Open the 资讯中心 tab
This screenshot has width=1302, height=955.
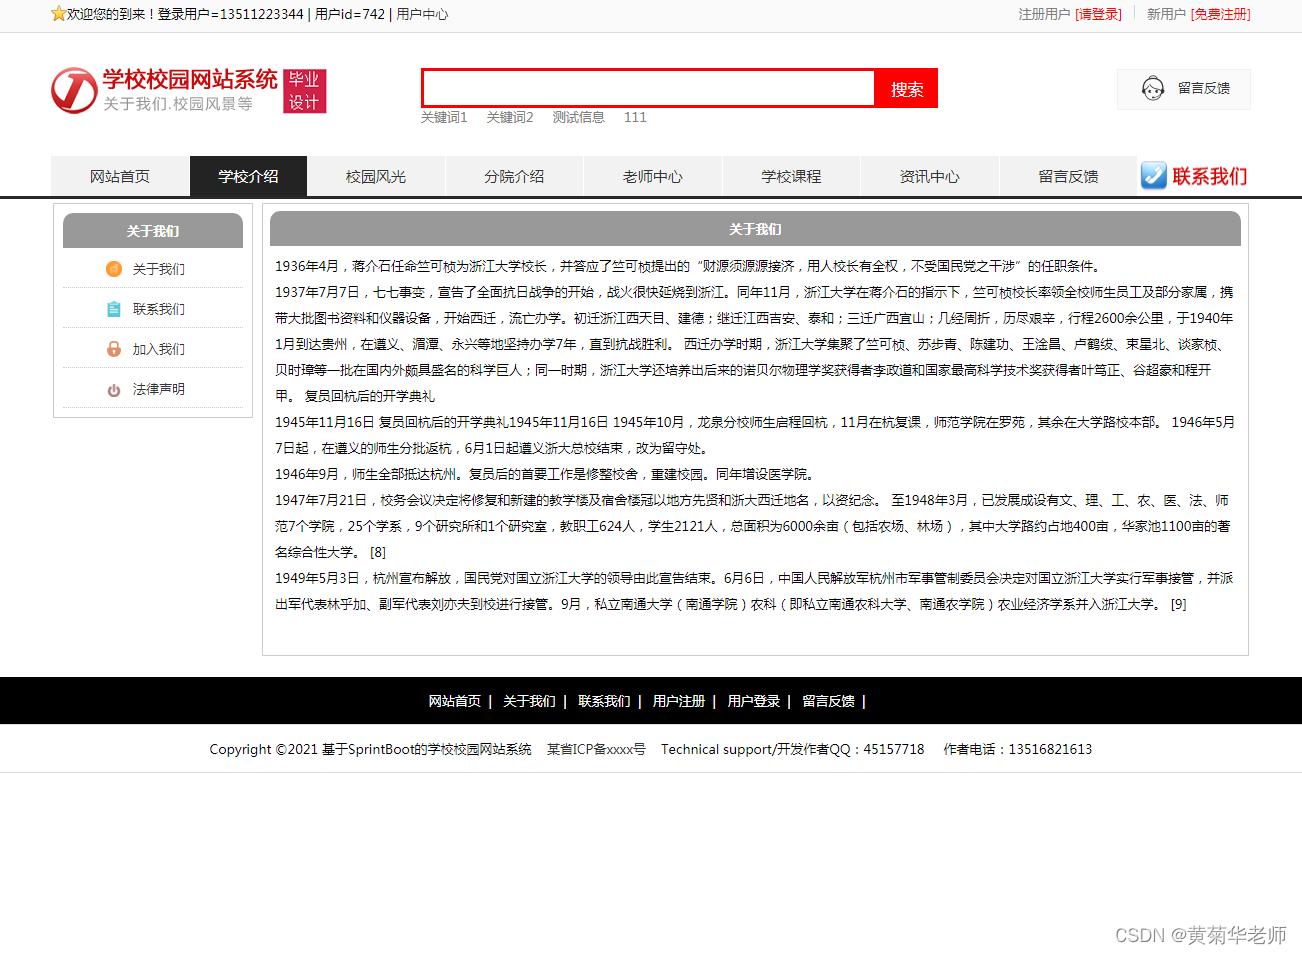click(x=929, y=176)
